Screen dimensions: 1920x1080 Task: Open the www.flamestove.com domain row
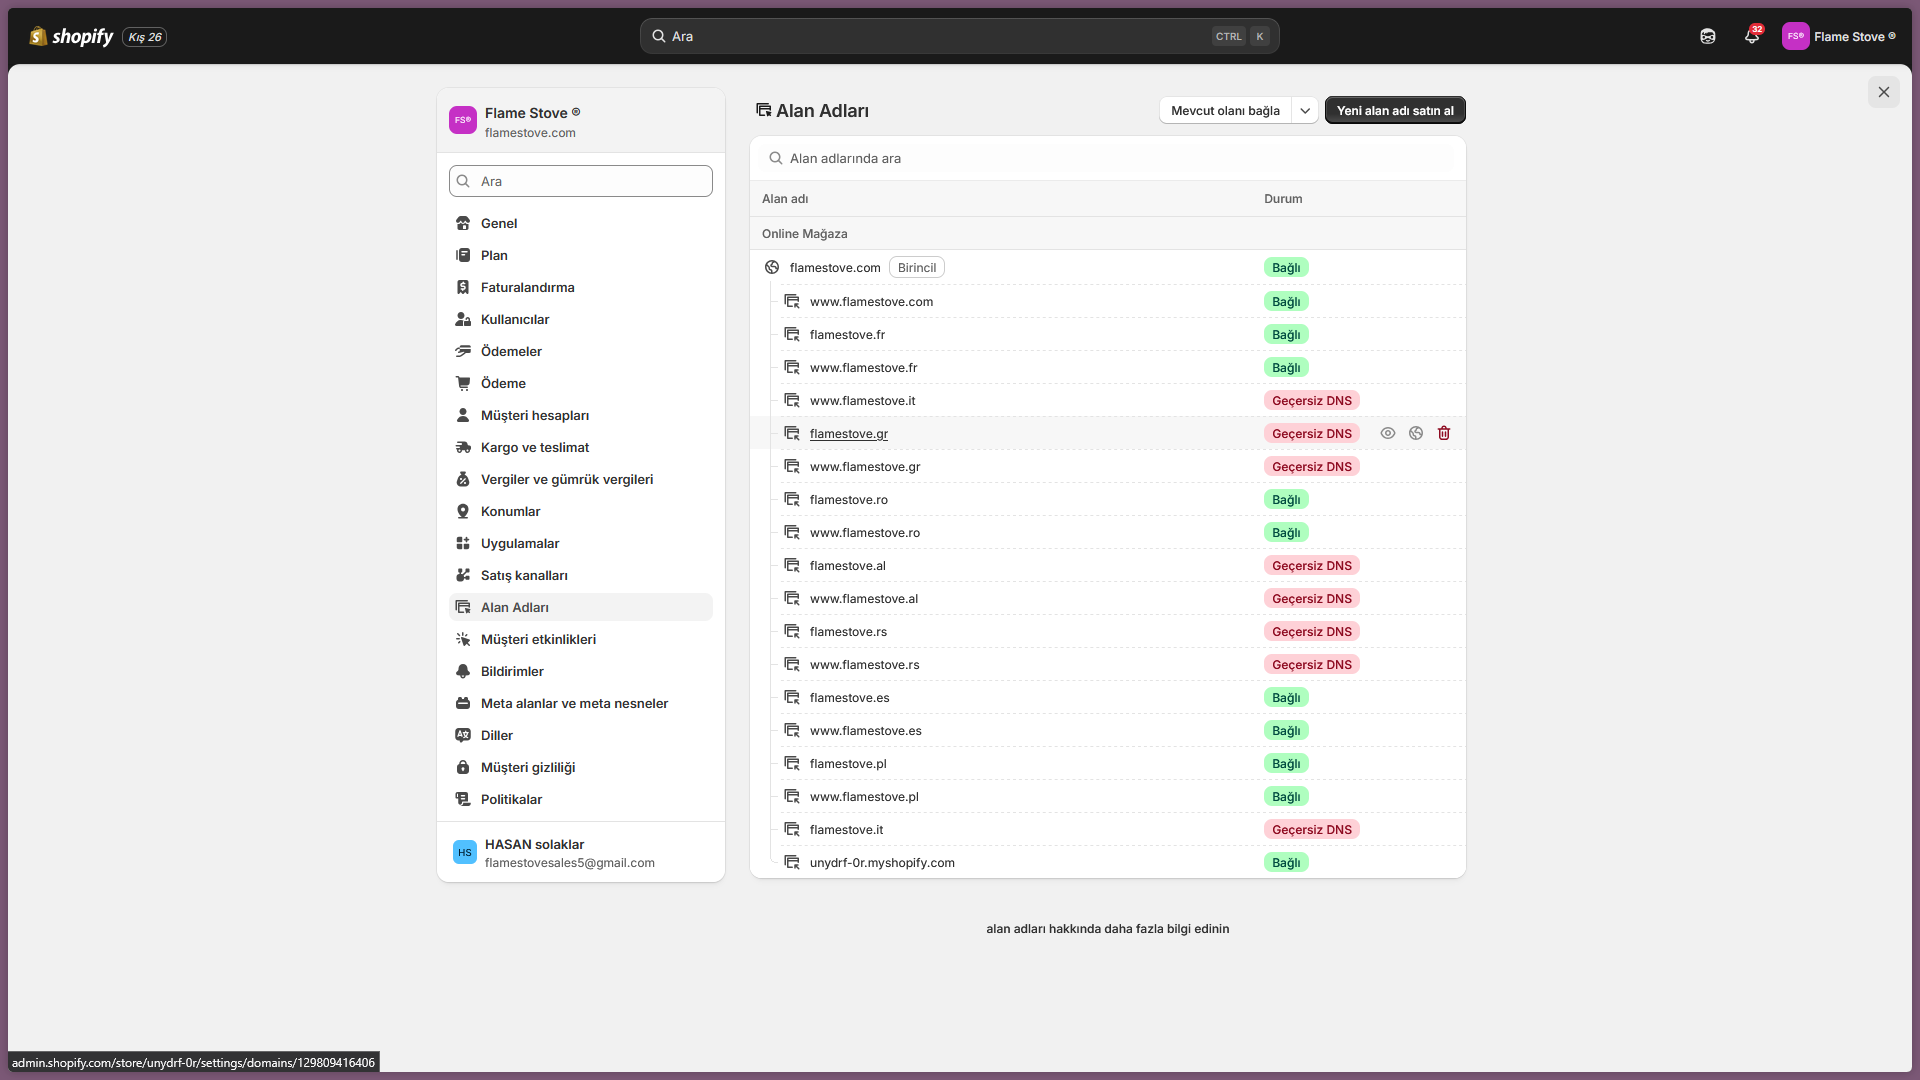point(1108,301)
